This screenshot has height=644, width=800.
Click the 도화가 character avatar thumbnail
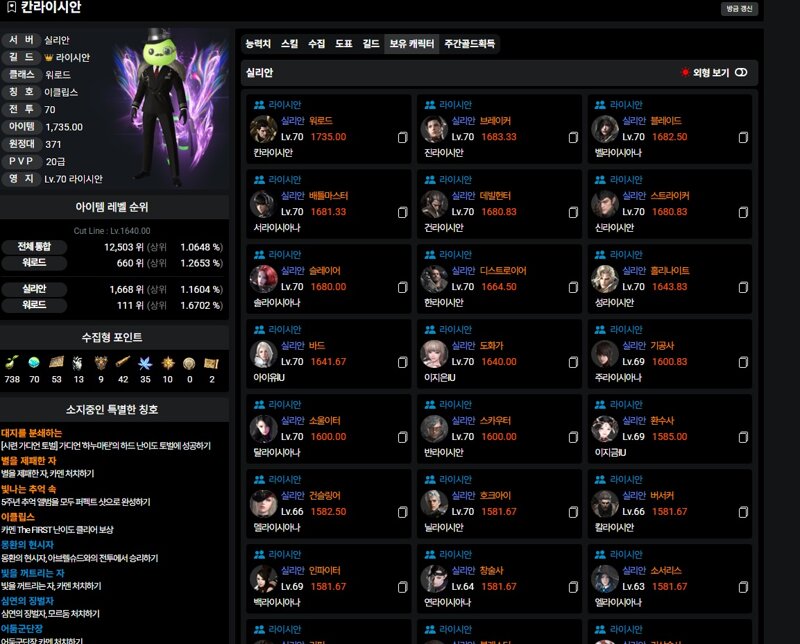point(434,354)
